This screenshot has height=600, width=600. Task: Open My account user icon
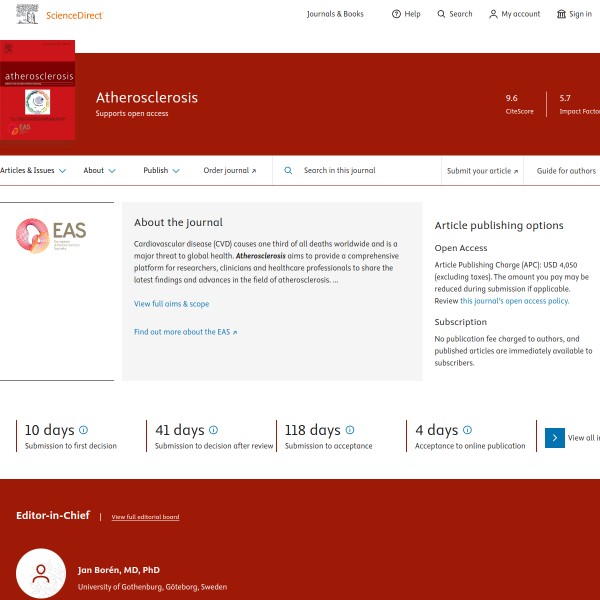(x=493, y=14)
